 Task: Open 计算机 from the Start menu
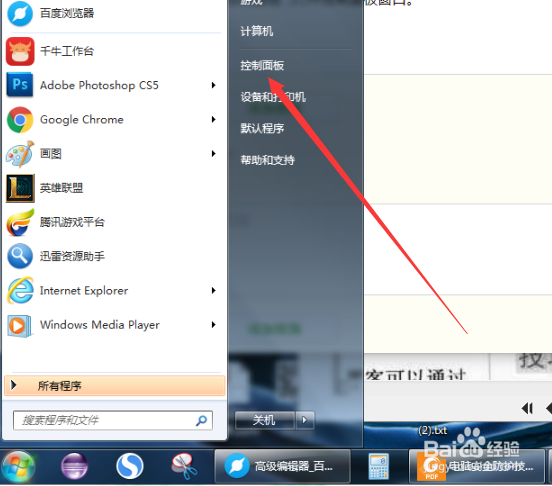[257, 31]
